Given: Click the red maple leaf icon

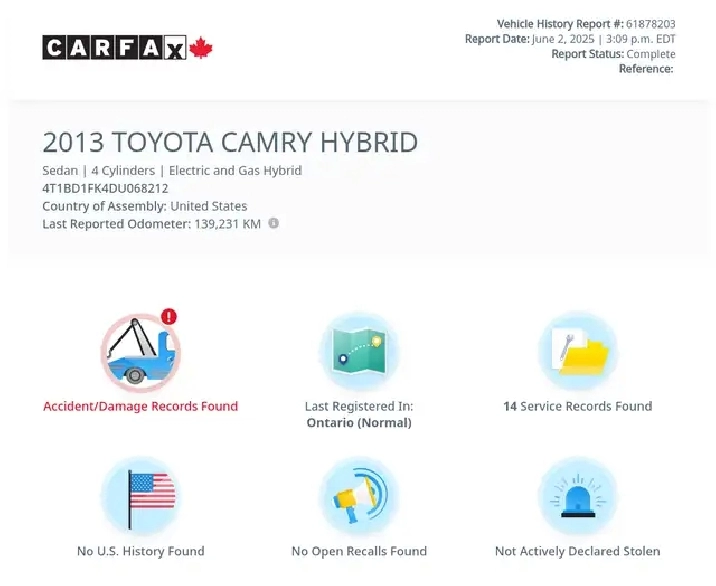Looking at the screenshot, I should point(201,48).
